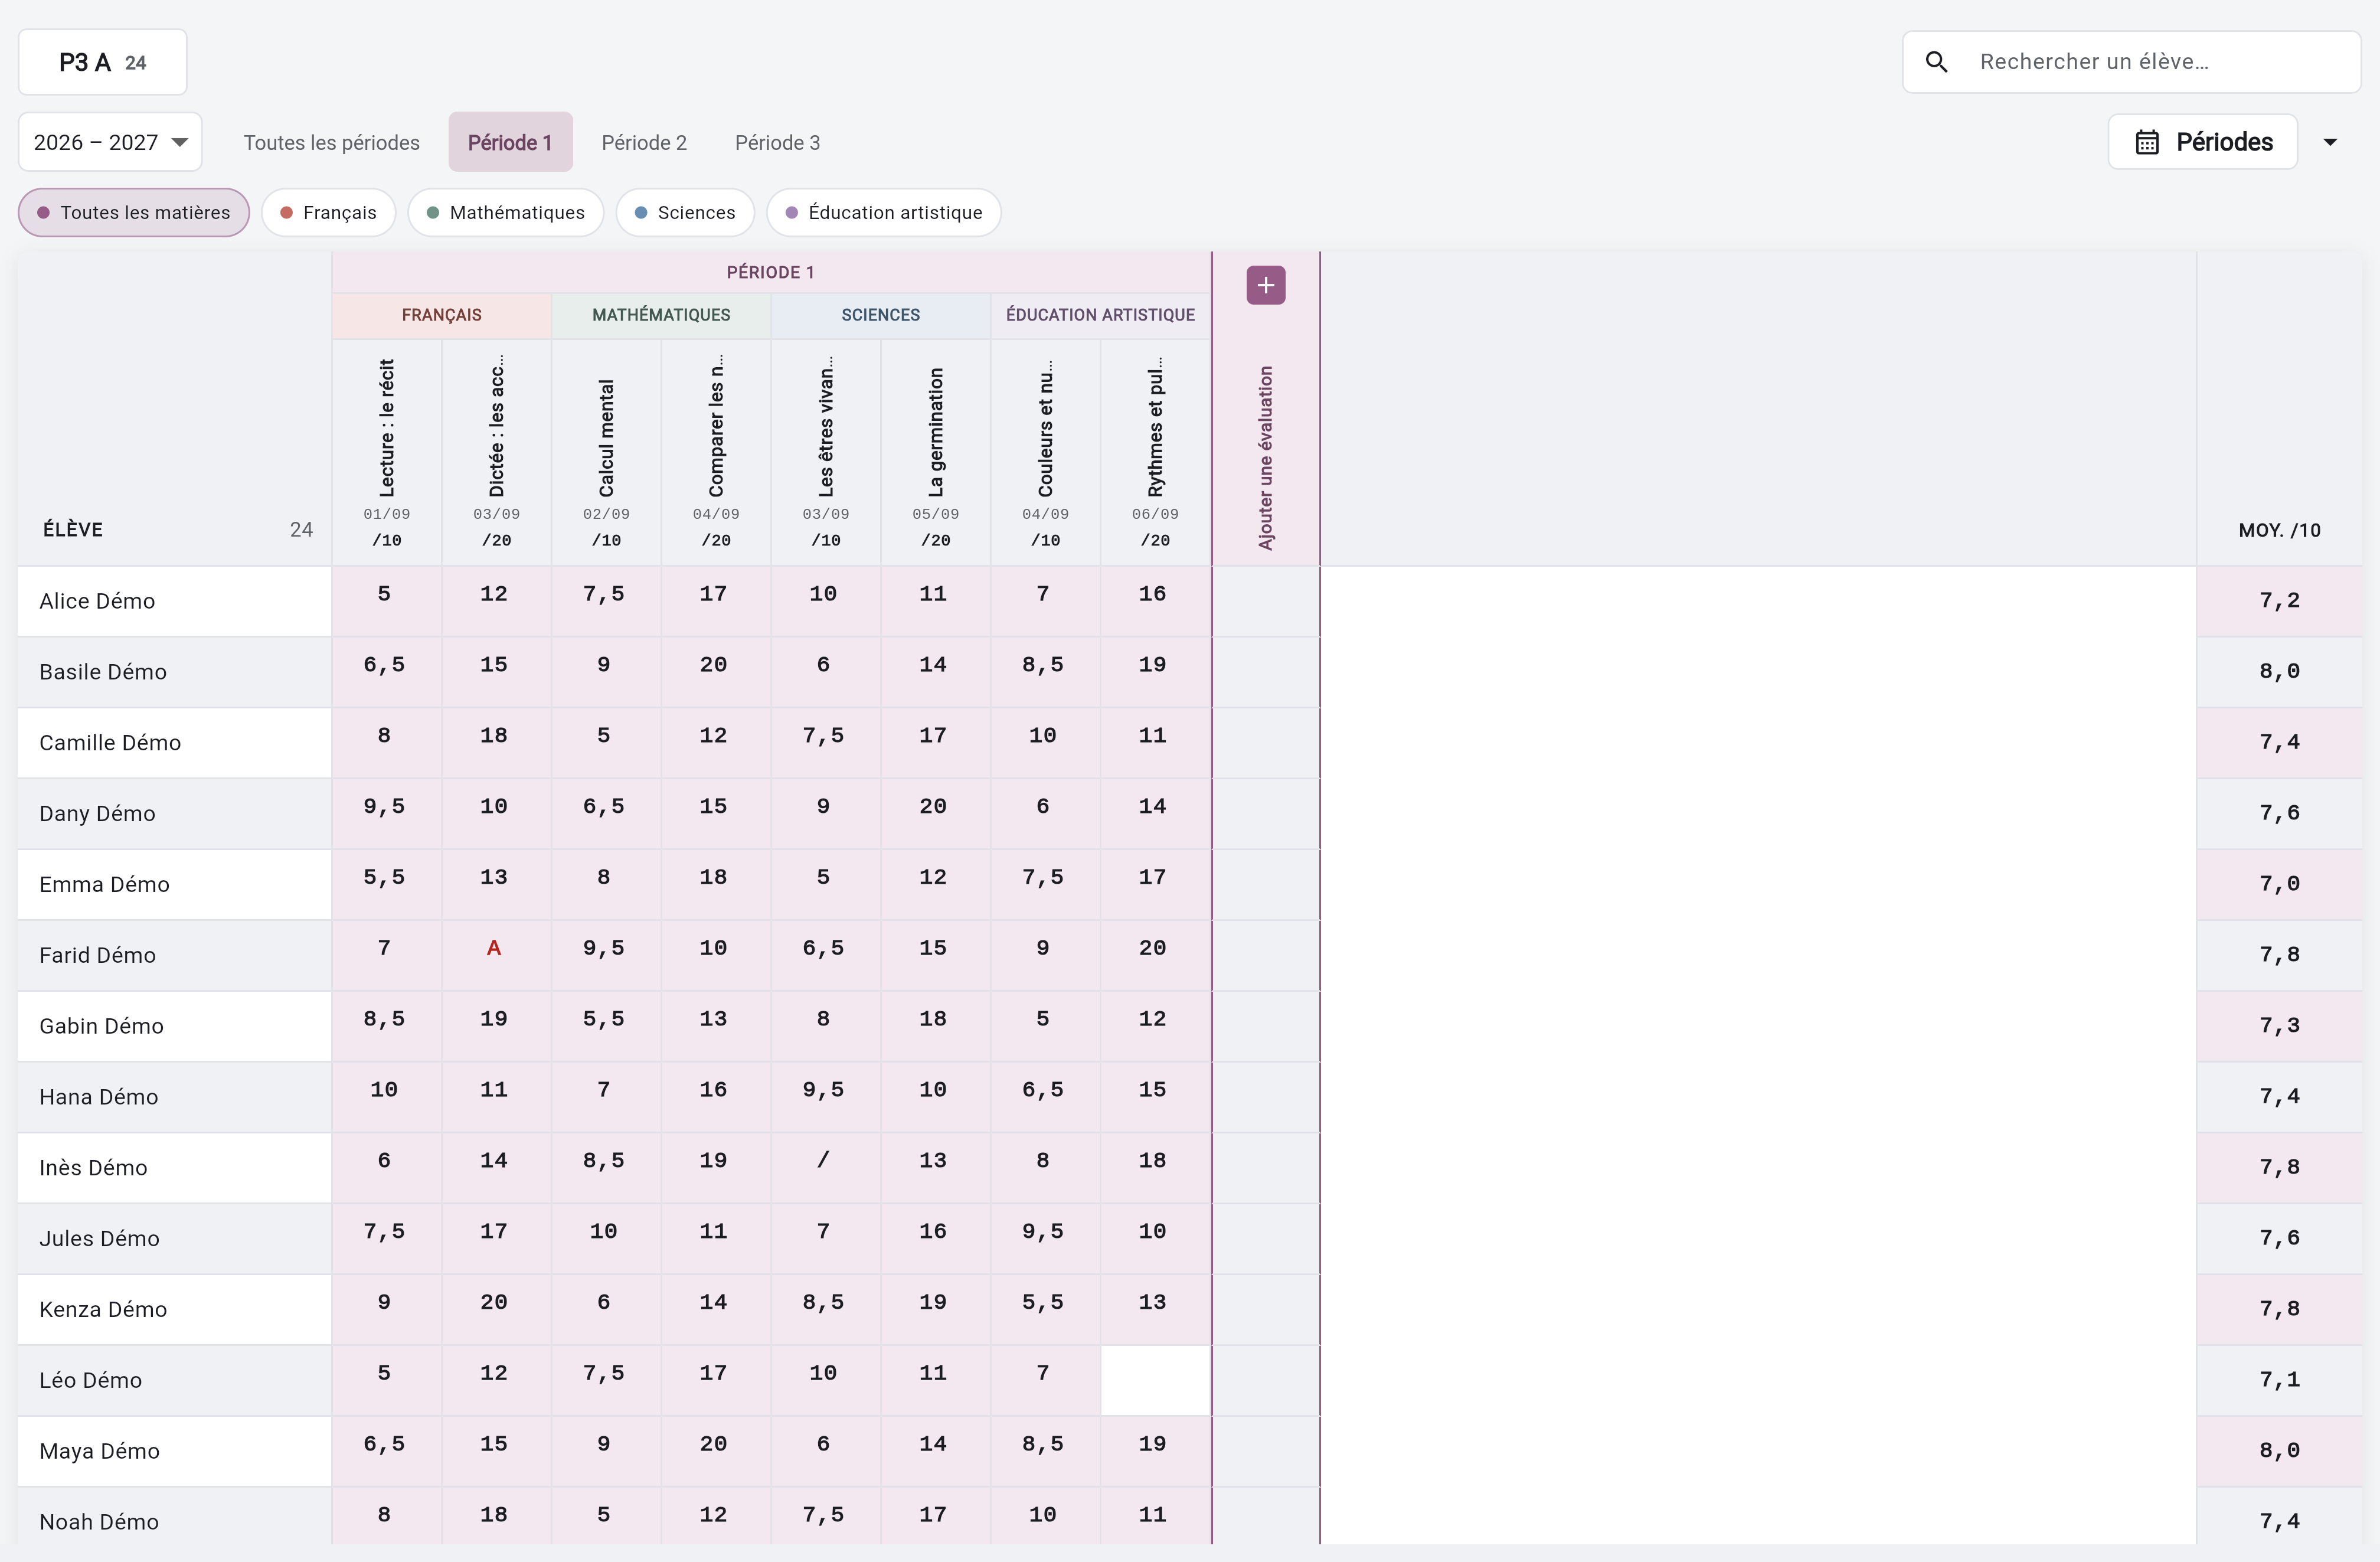
Task: Switch to the Période 2 tab
Action: [x=644, y=142]
